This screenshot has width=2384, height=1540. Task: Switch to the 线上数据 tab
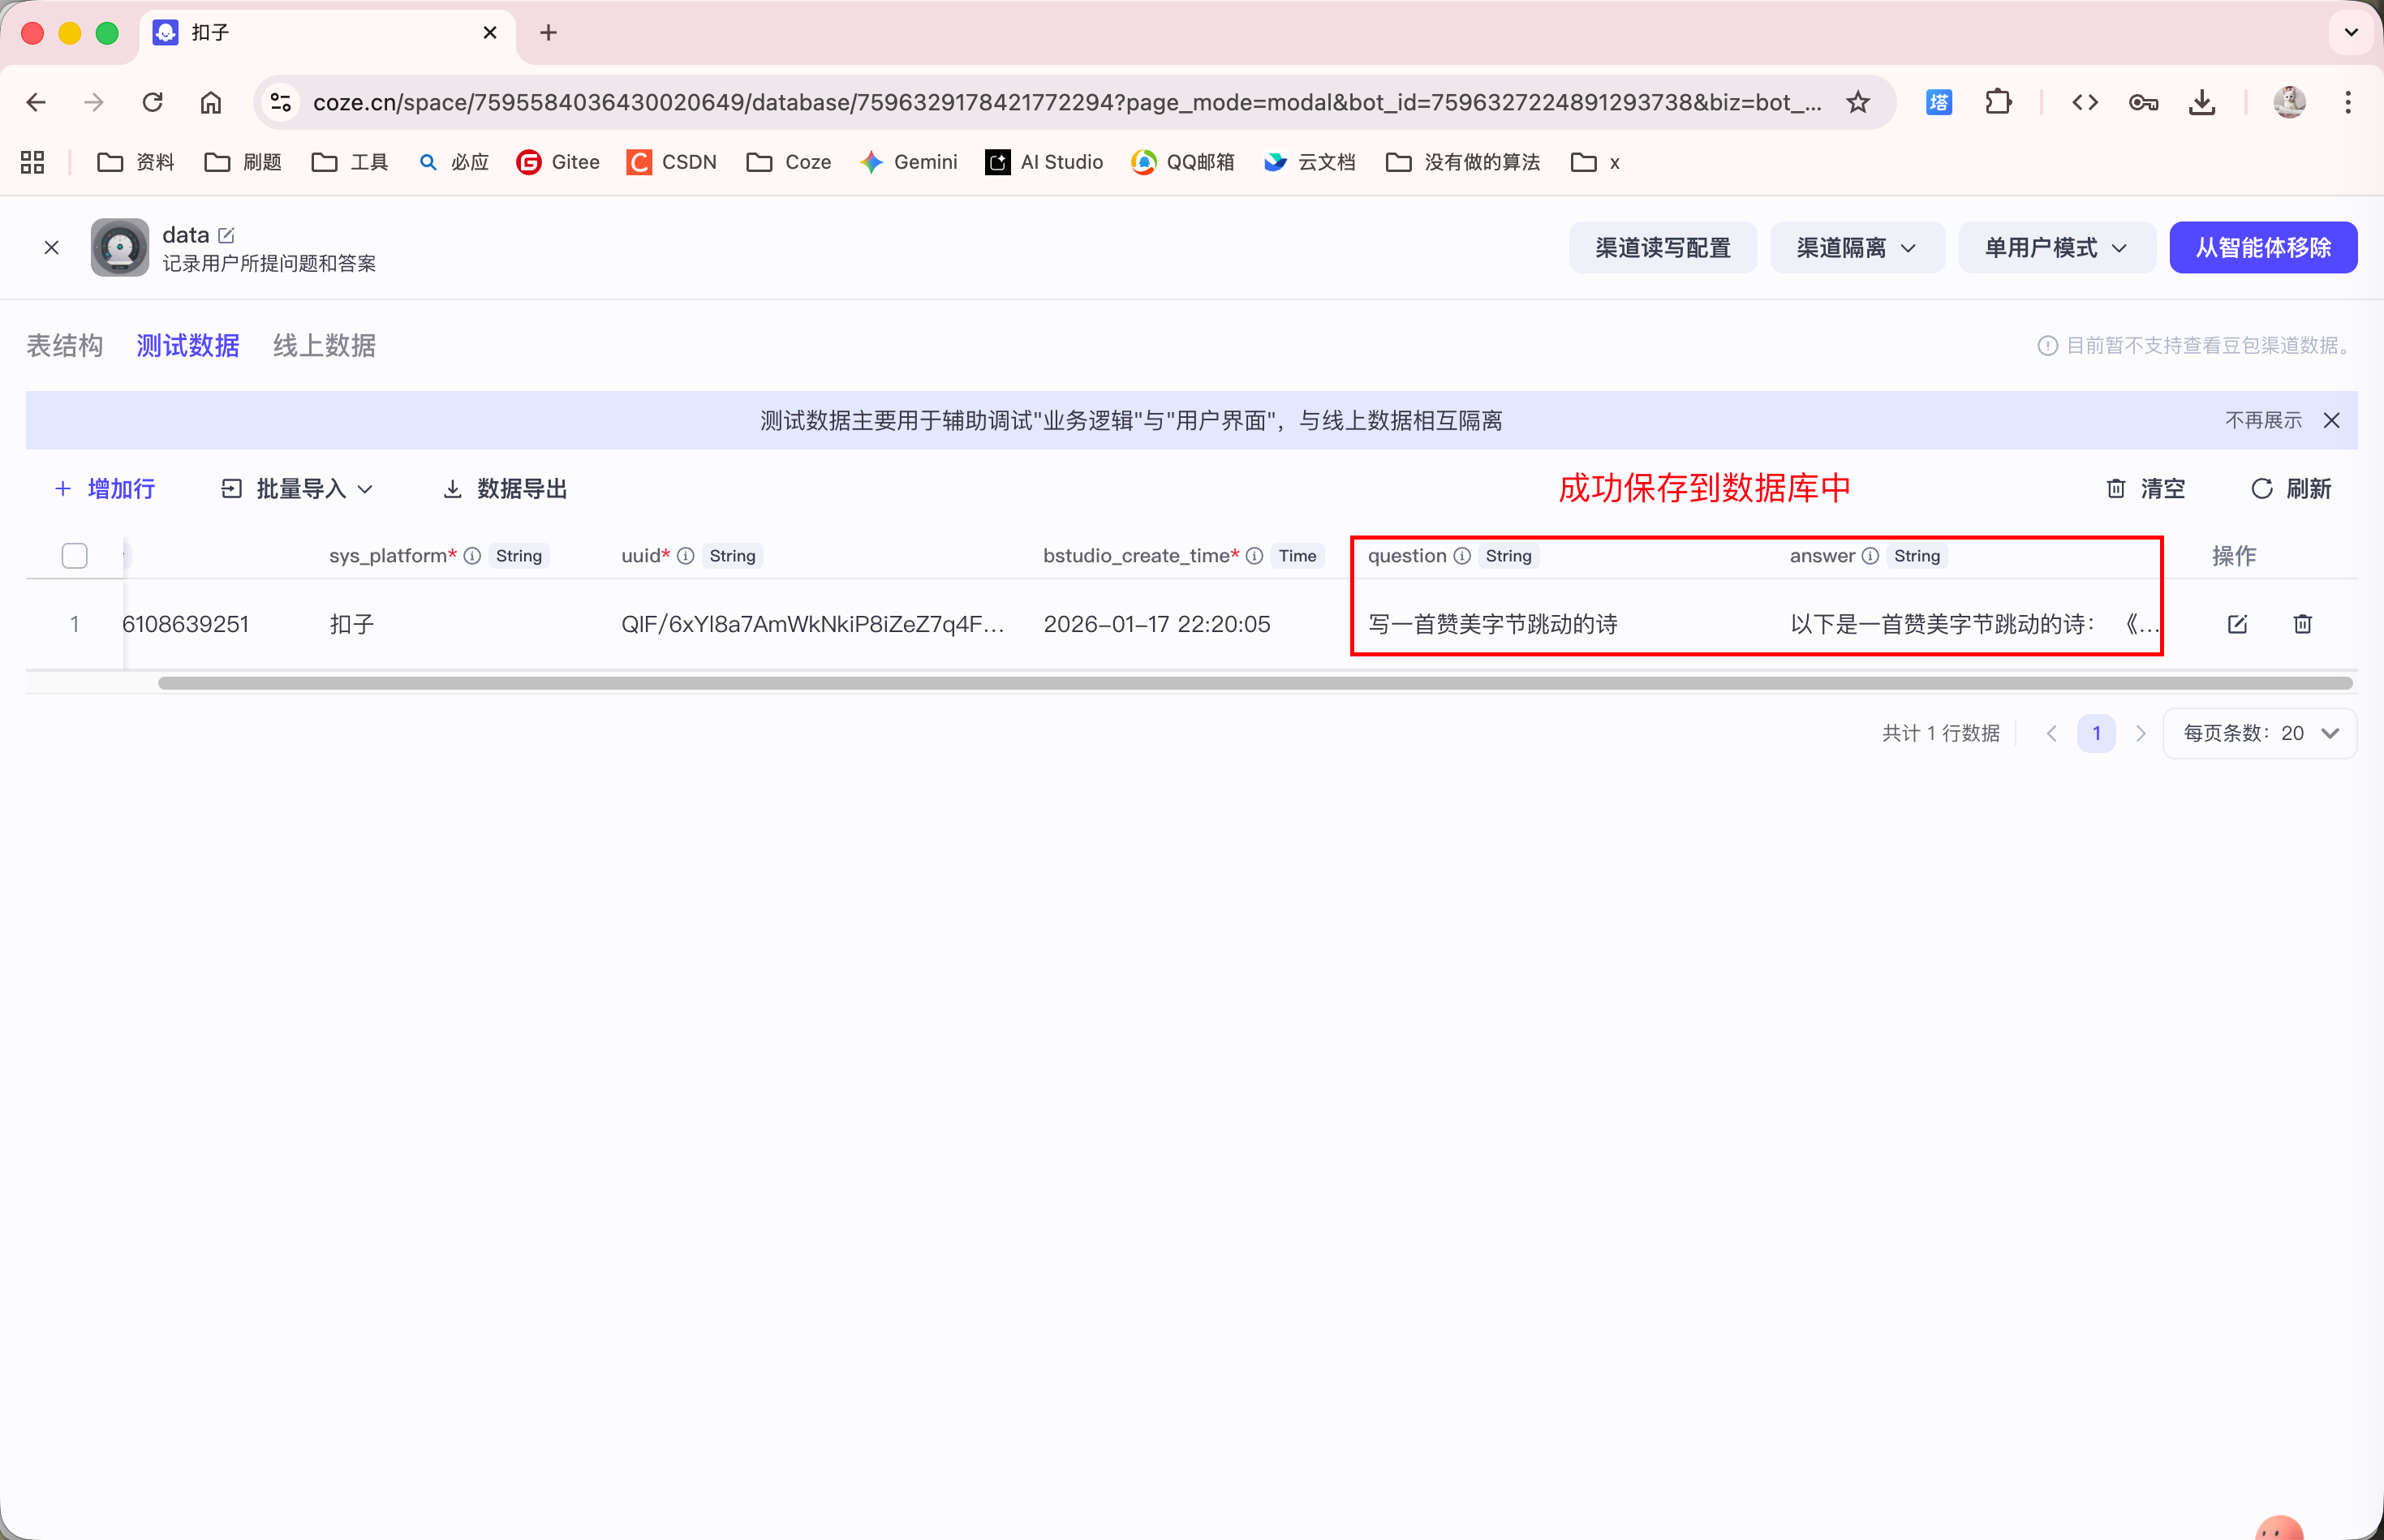[x=324, y=345]
